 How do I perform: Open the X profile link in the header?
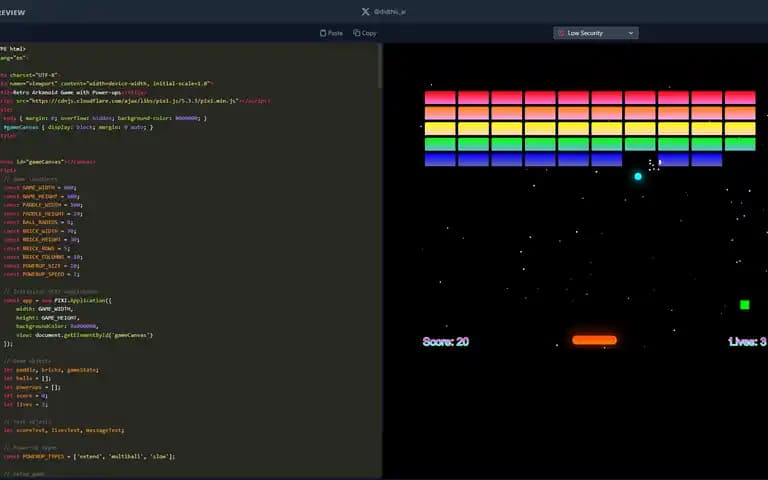pos(384,11)
